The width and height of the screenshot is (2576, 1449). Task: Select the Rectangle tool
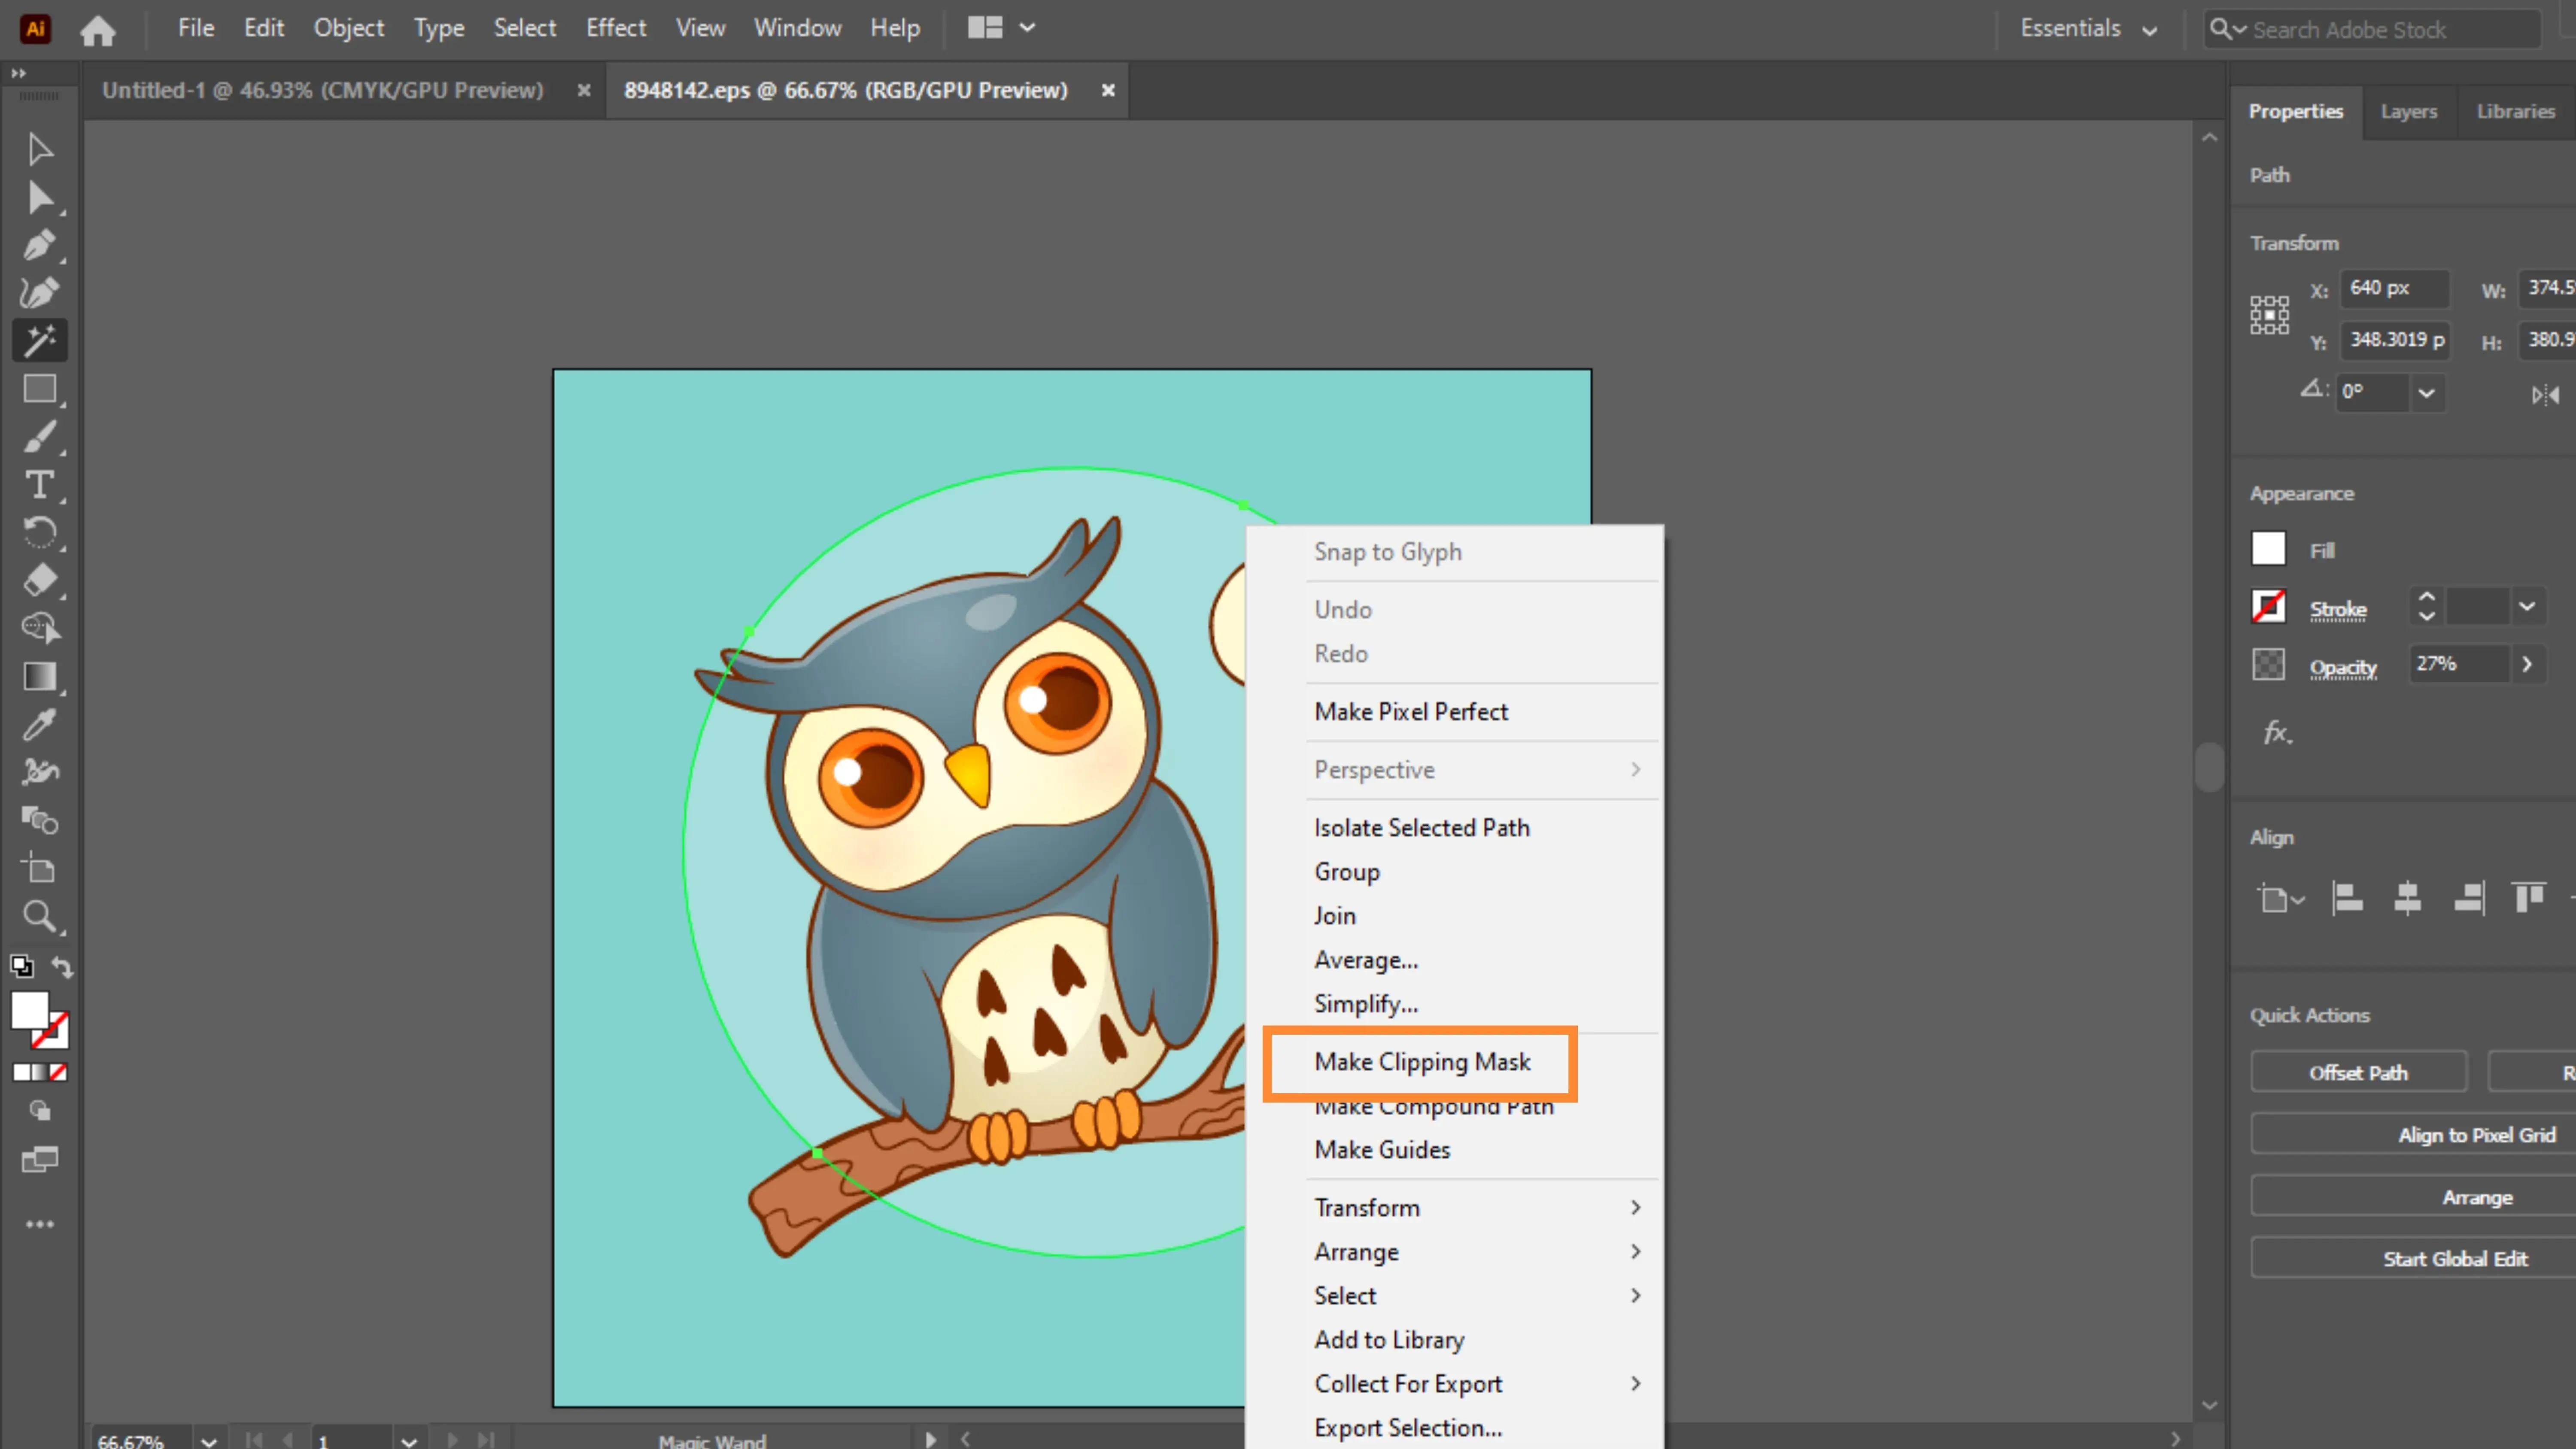(x=40, y=389)
